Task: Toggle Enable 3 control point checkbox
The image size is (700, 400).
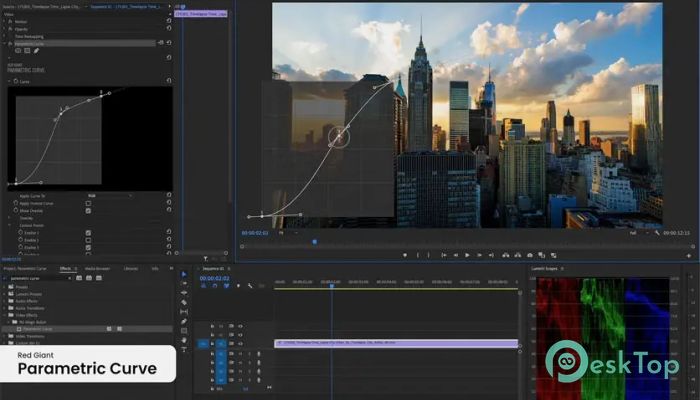Action: click(x=88, y=247)
